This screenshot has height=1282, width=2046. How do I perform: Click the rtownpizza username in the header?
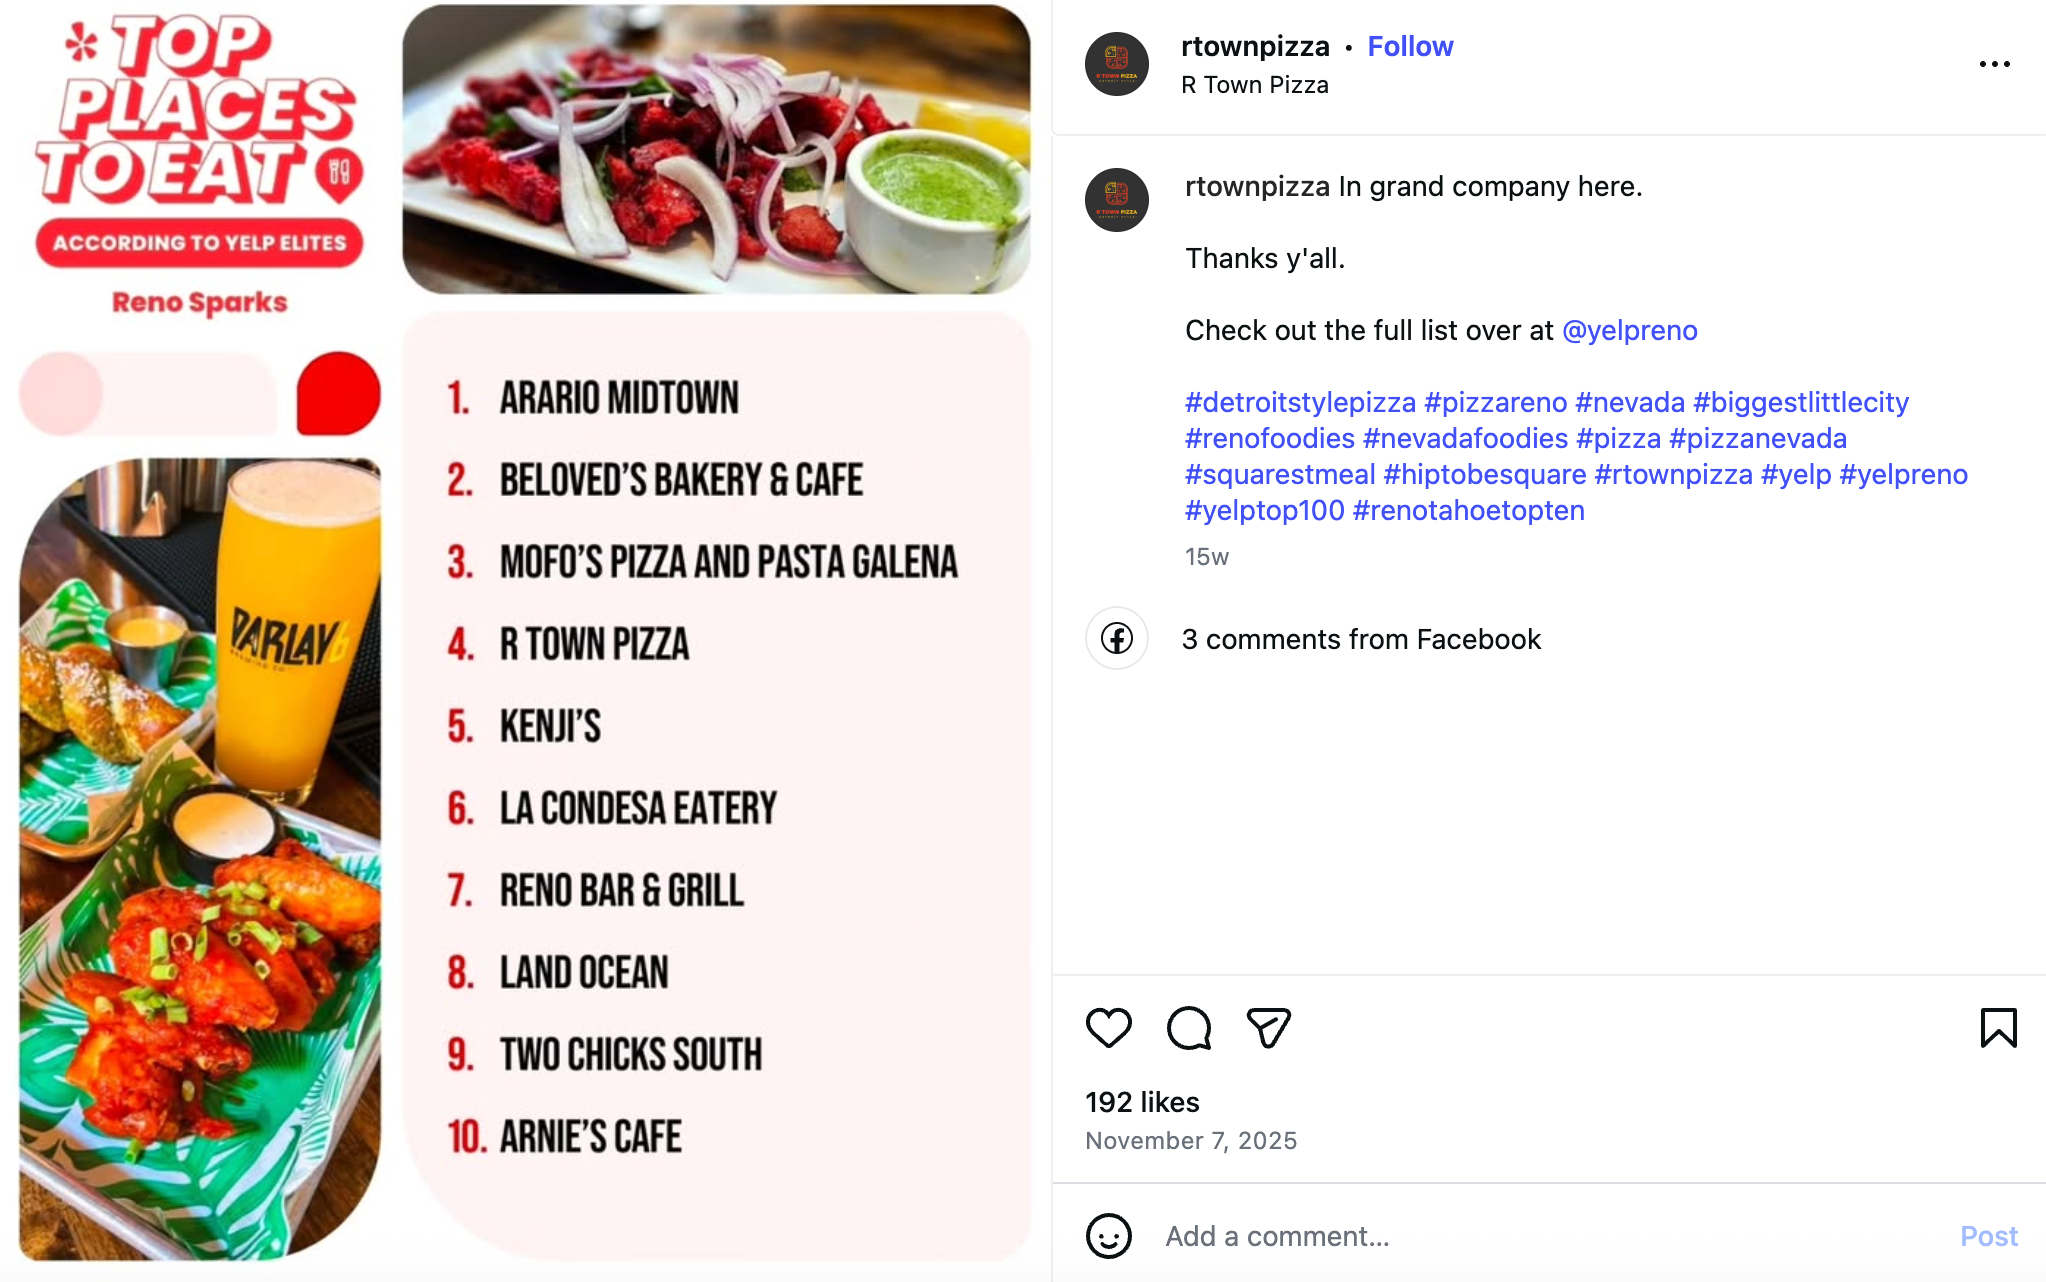(x=1254, y=46)
